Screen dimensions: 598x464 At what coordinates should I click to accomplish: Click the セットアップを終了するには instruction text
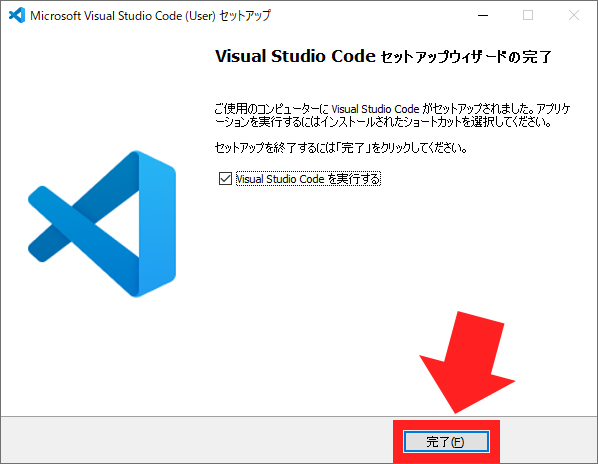coord(341,148)
